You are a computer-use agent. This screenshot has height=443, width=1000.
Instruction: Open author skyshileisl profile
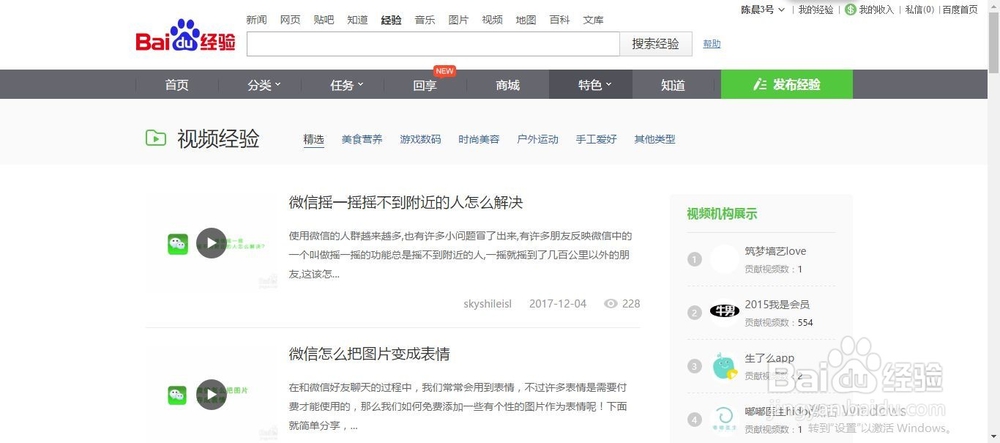coord(488,304)
